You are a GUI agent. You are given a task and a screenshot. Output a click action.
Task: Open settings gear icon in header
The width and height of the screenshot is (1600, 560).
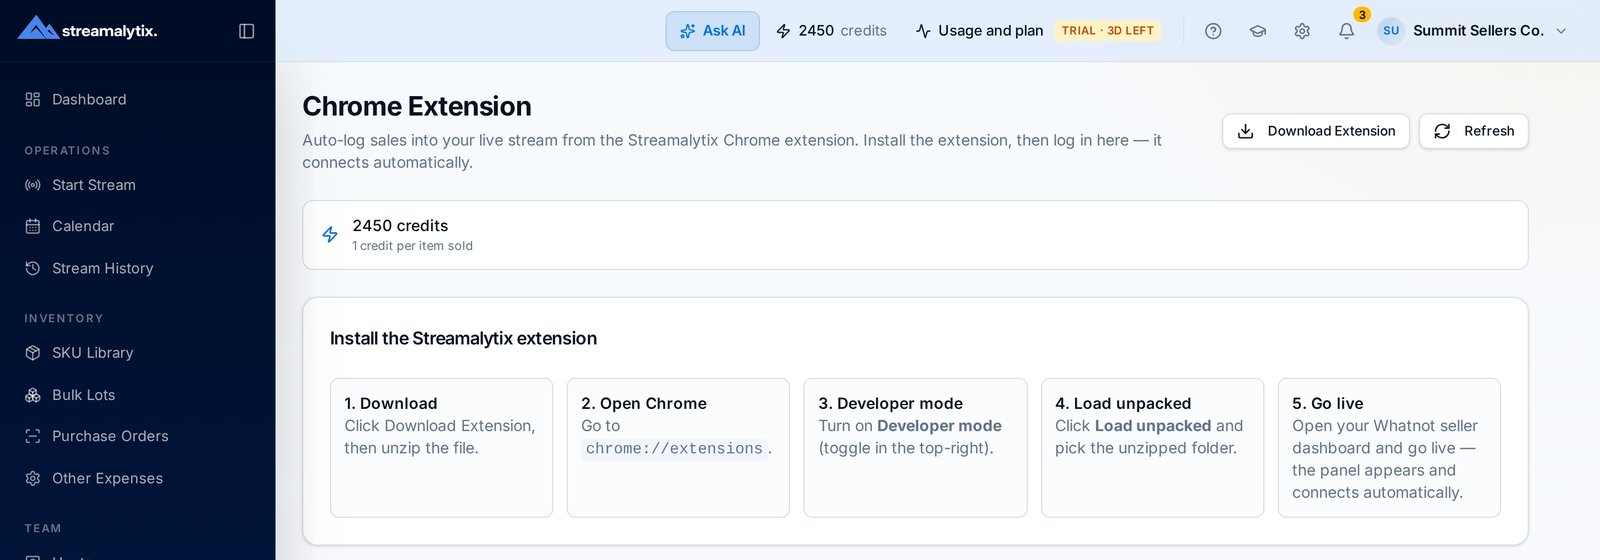click(1302, 31)
